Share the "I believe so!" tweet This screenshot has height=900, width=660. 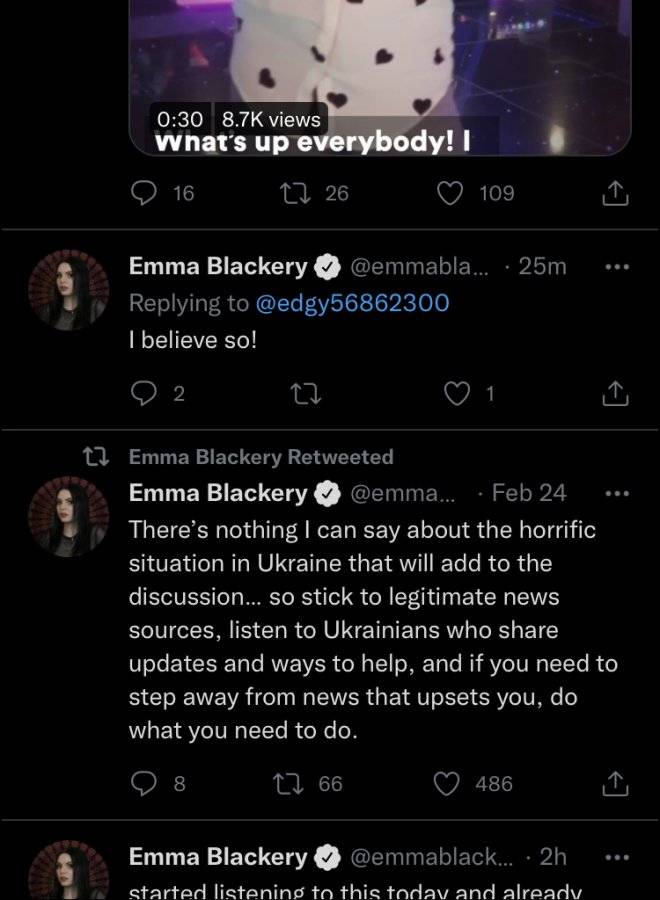tap(615, 394)
